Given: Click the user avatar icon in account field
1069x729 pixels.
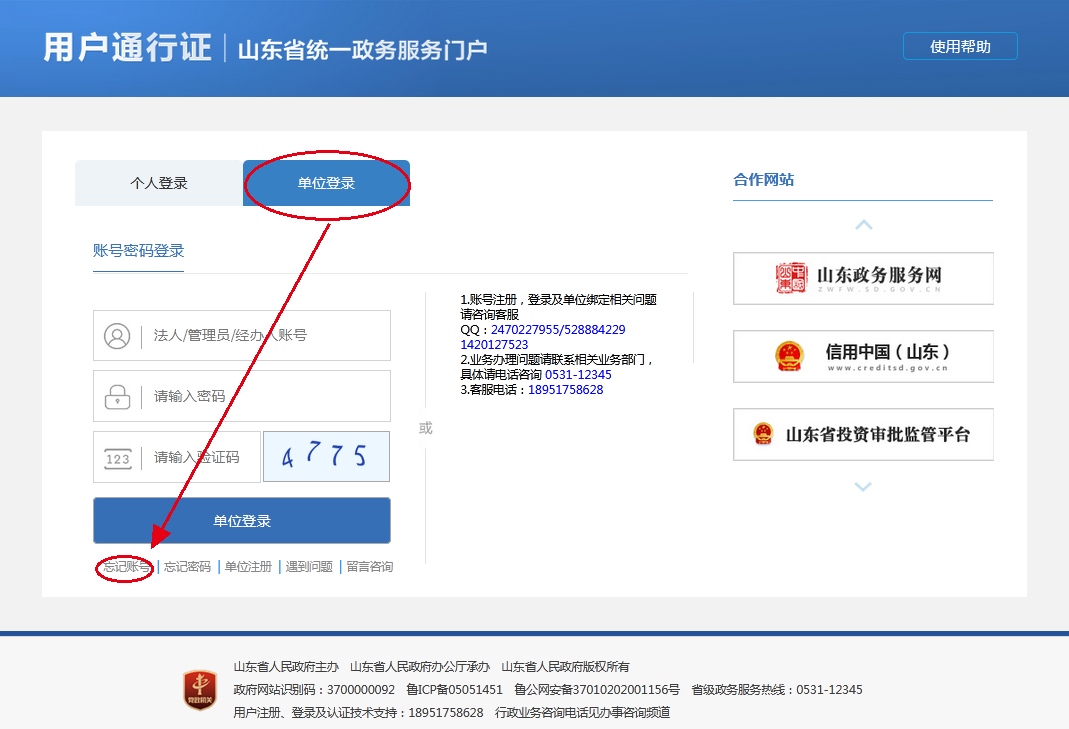Looking at the screenshot, I should click(x=117, y=336).
